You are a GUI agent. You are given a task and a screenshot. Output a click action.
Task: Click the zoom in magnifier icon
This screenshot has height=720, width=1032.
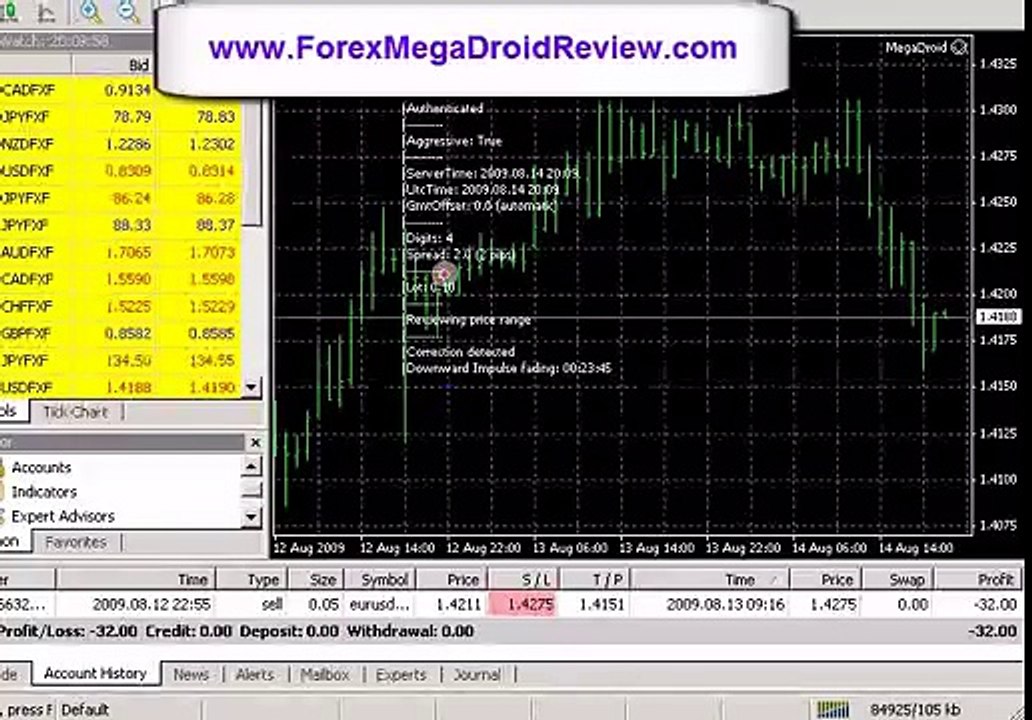point(90,11)
